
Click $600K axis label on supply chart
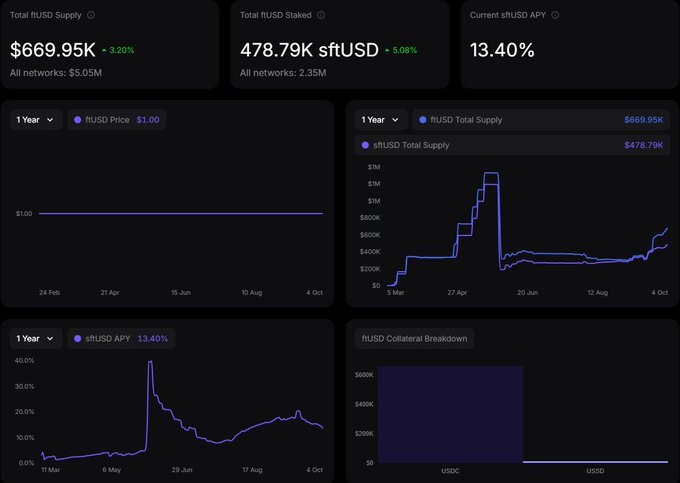coord(370,235)
